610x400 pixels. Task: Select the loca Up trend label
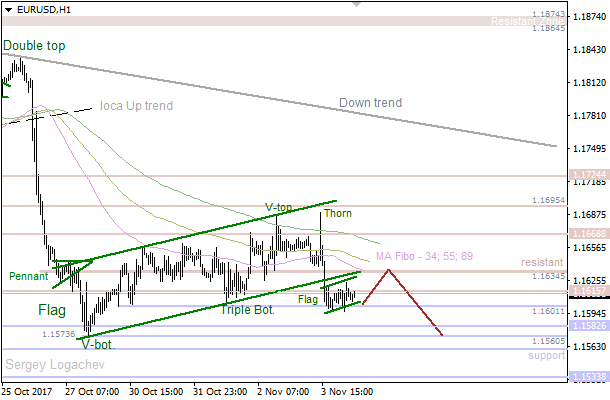coord(136,106)
